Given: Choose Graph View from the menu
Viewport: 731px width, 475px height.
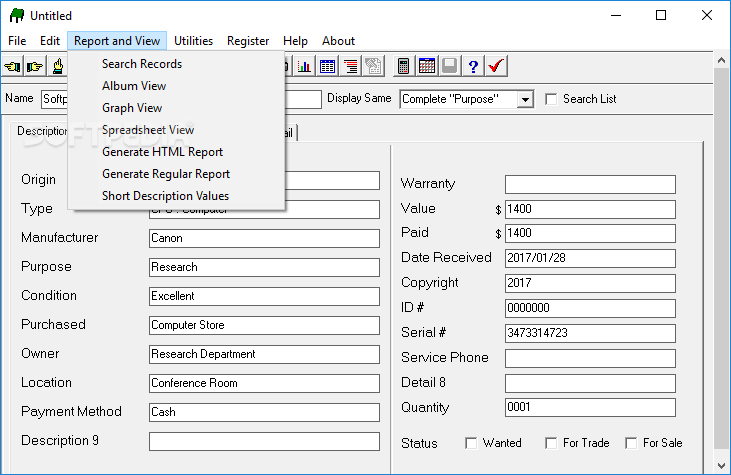Looking at the screenshot, I should pyautogui.click(x=176, y=108).
